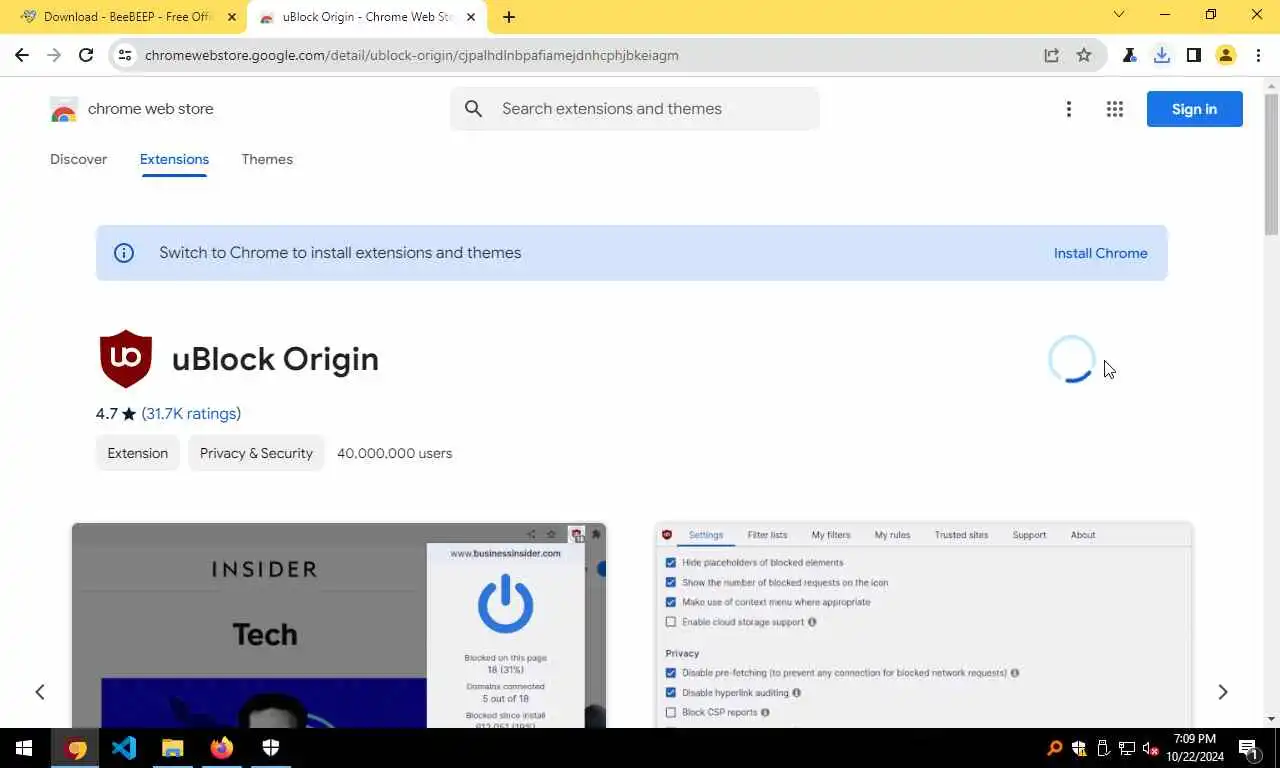Image resolution: width=1280 pixels, height=768 pixels.
Task: Reload the current page
Action: pos(86,55)
